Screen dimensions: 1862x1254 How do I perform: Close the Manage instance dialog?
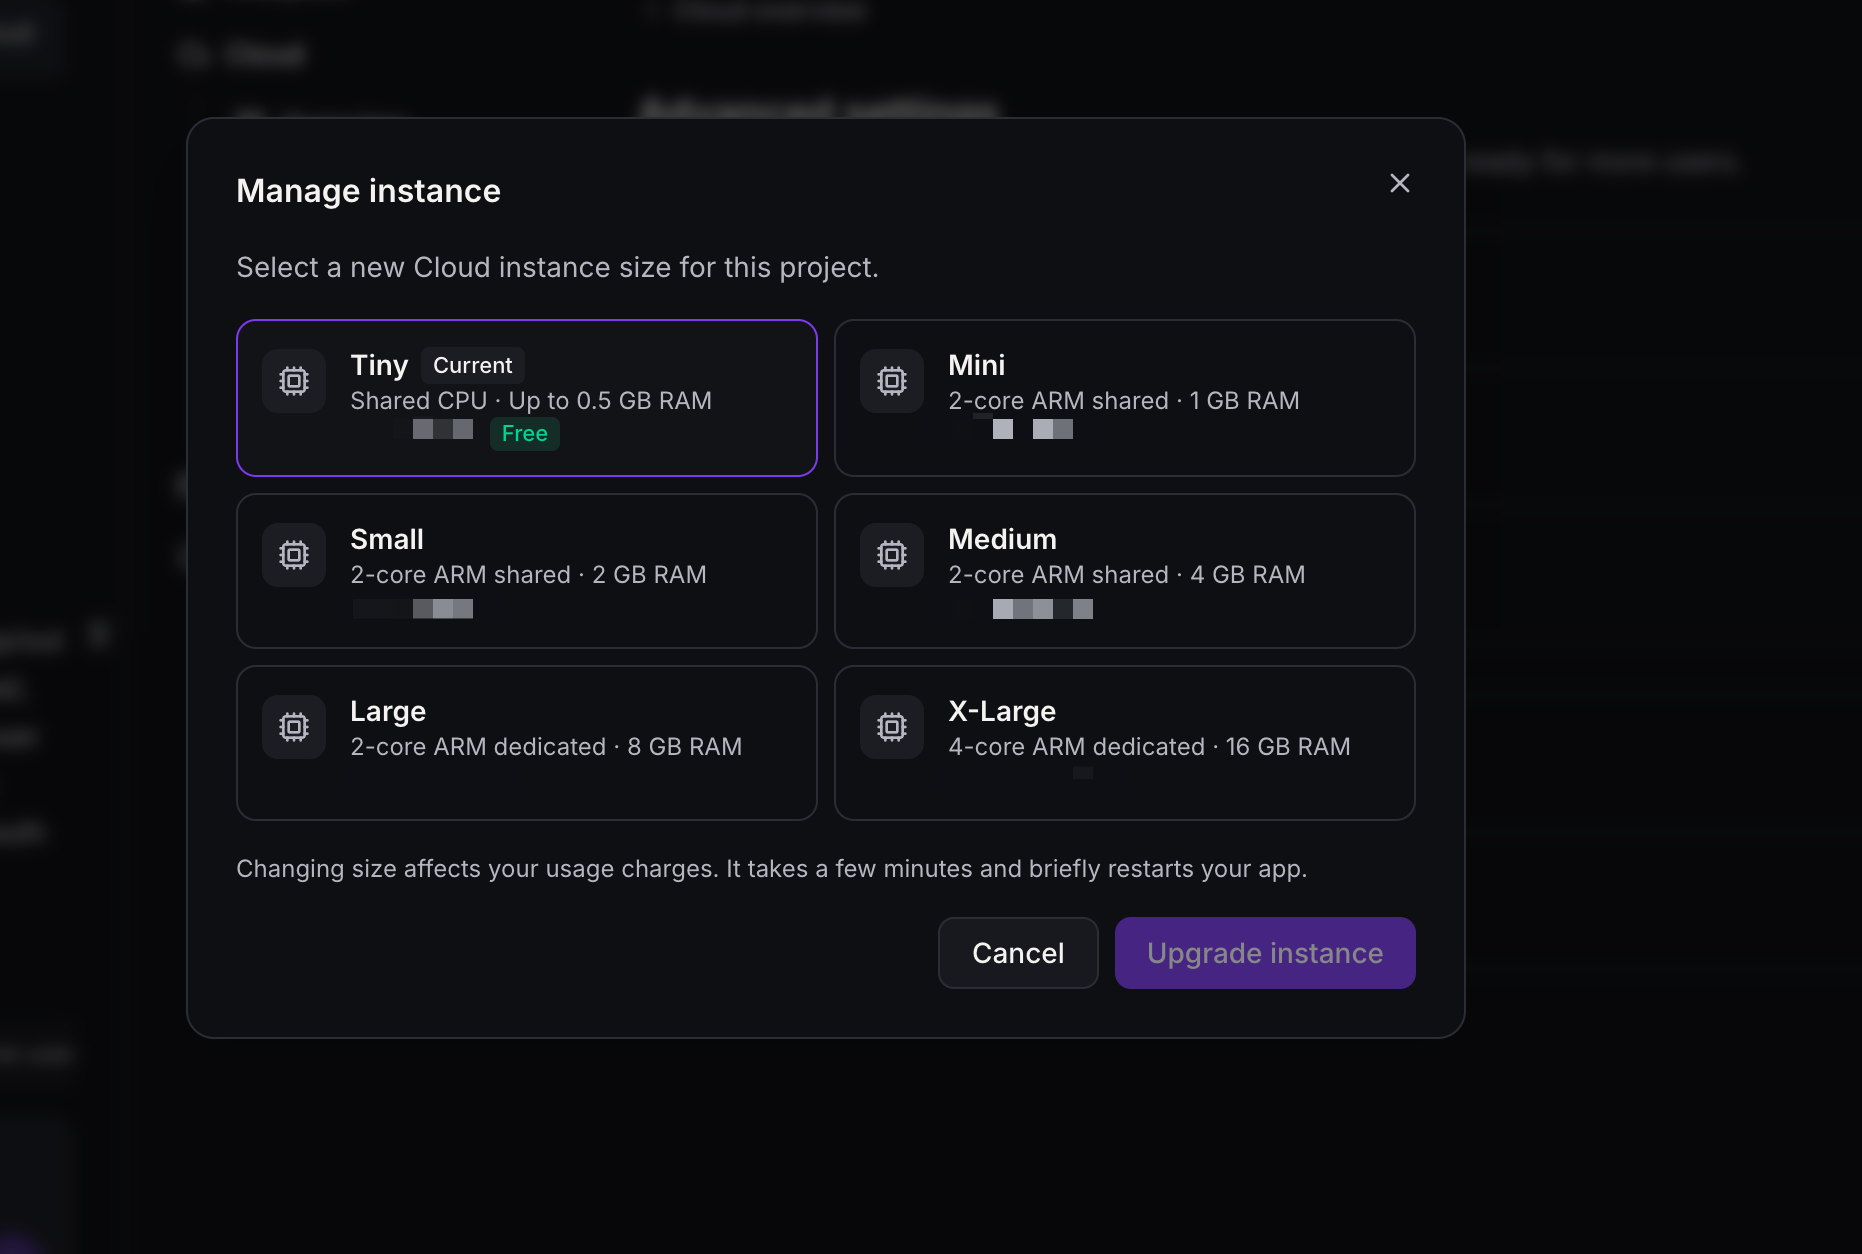click(1400, 183)
